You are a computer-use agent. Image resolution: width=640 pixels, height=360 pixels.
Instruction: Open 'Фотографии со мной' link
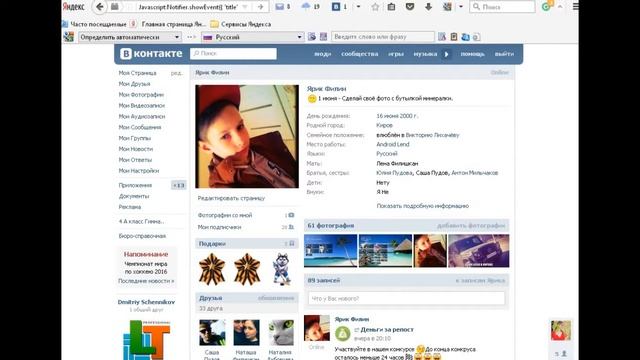tap(225, 215)
